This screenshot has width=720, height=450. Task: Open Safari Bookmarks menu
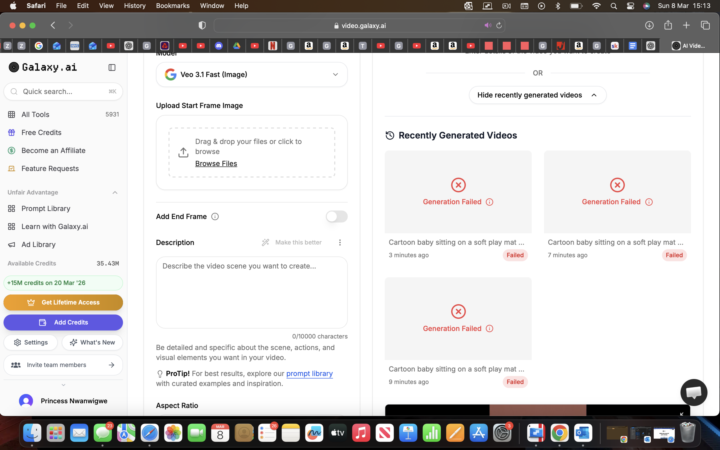[173, 6]
